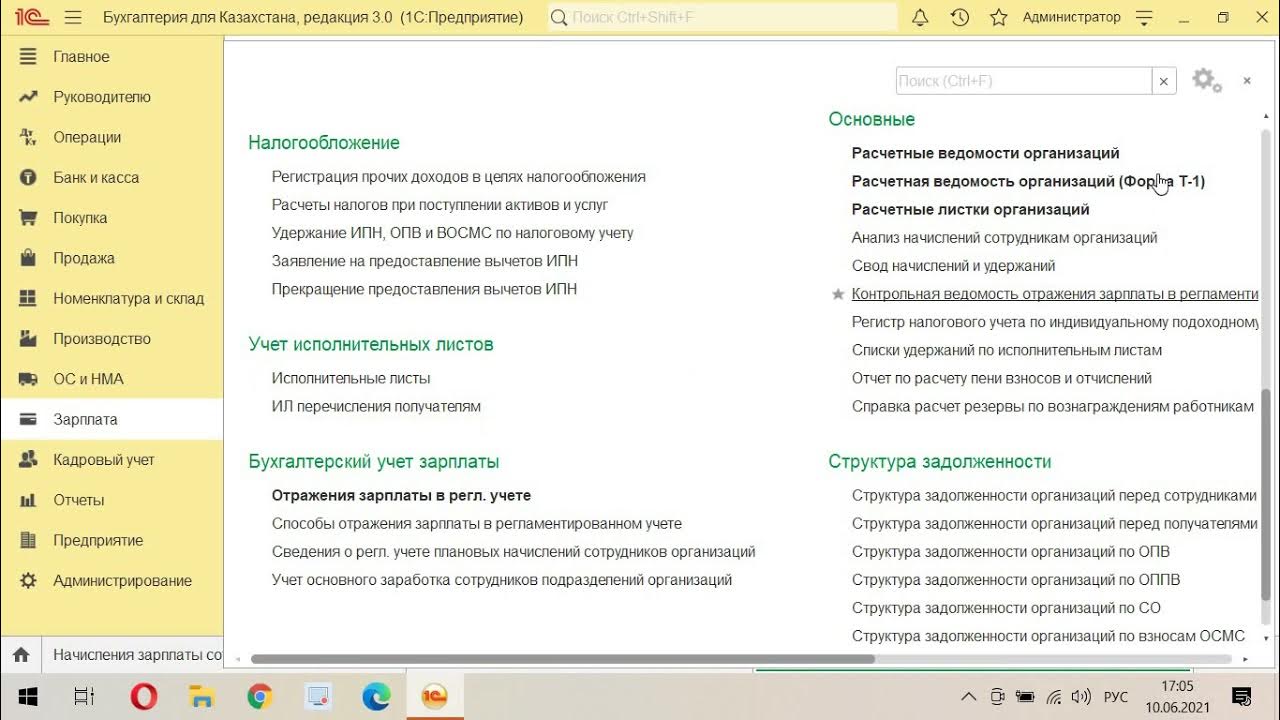Go to the Главное section label
This screenshot has width=1280, height=720.
click(x=81, y=57)
